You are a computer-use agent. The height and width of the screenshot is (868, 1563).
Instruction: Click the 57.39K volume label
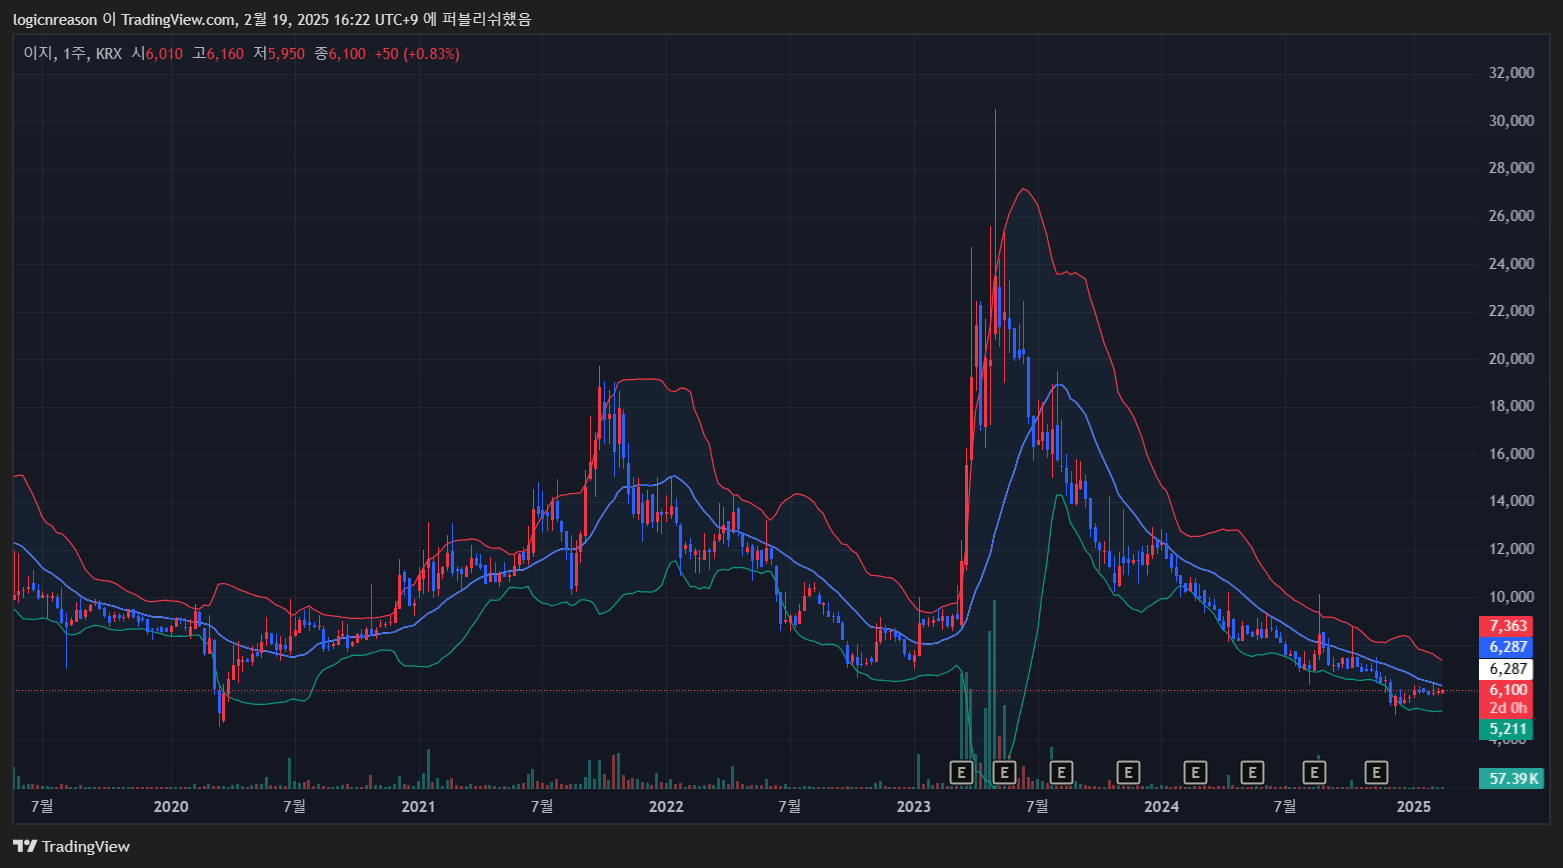[1511, 778]
